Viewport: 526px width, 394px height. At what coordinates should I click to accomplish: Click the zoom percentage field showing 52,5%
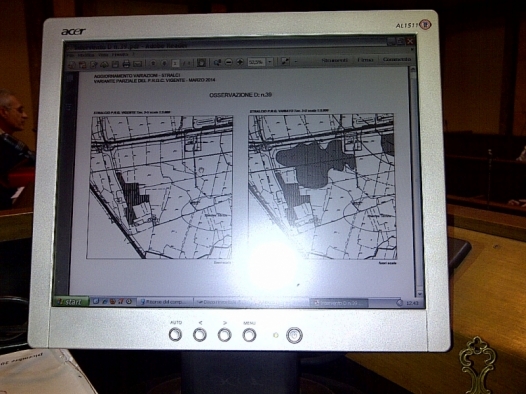coord(257,62)
